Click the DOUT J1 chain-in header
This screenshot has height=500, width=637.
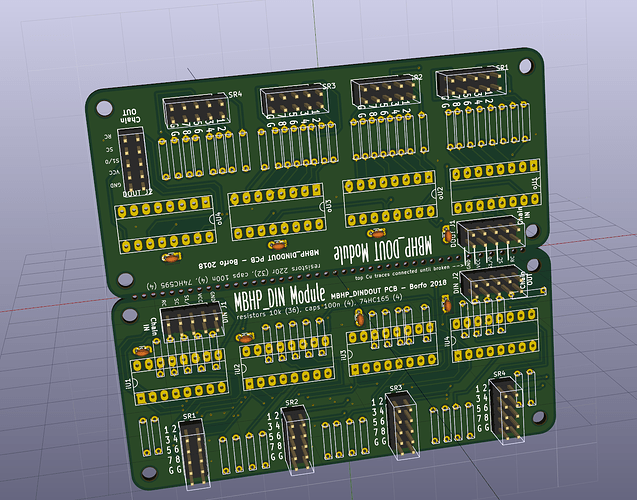490,234
